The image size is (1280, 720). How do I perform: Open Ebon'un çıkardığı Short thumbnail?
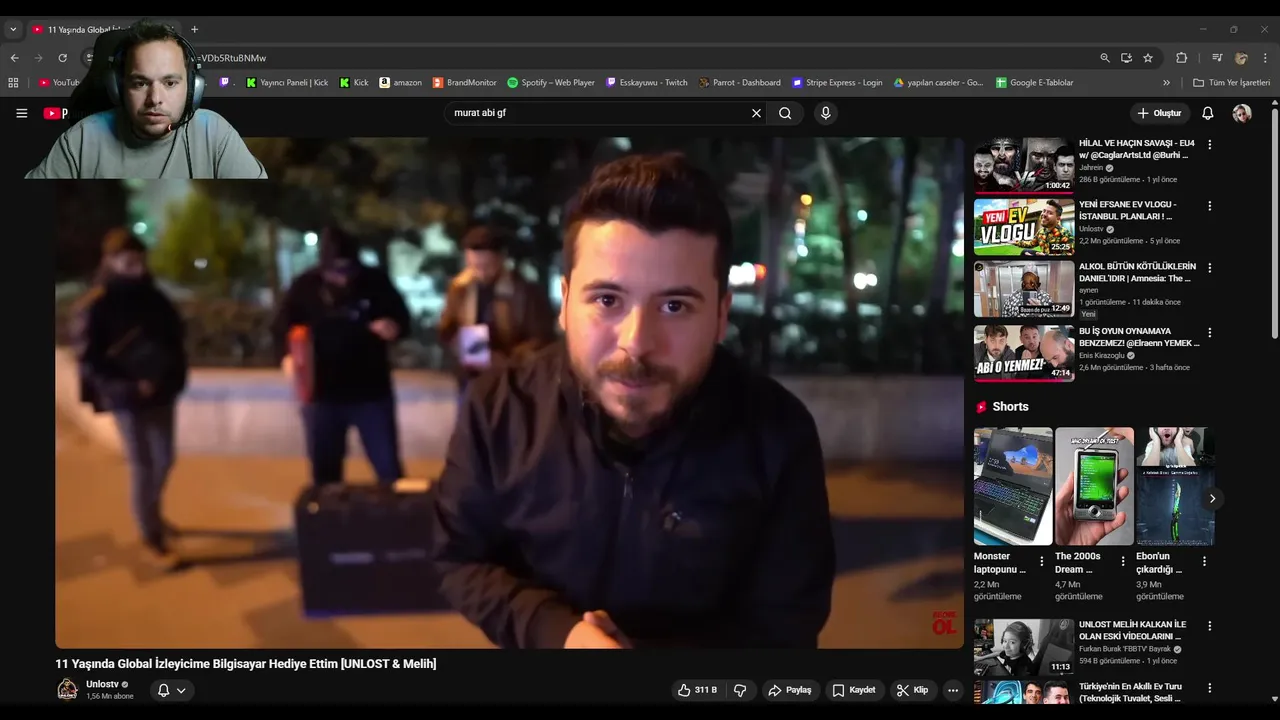[x=1175, y=486]
